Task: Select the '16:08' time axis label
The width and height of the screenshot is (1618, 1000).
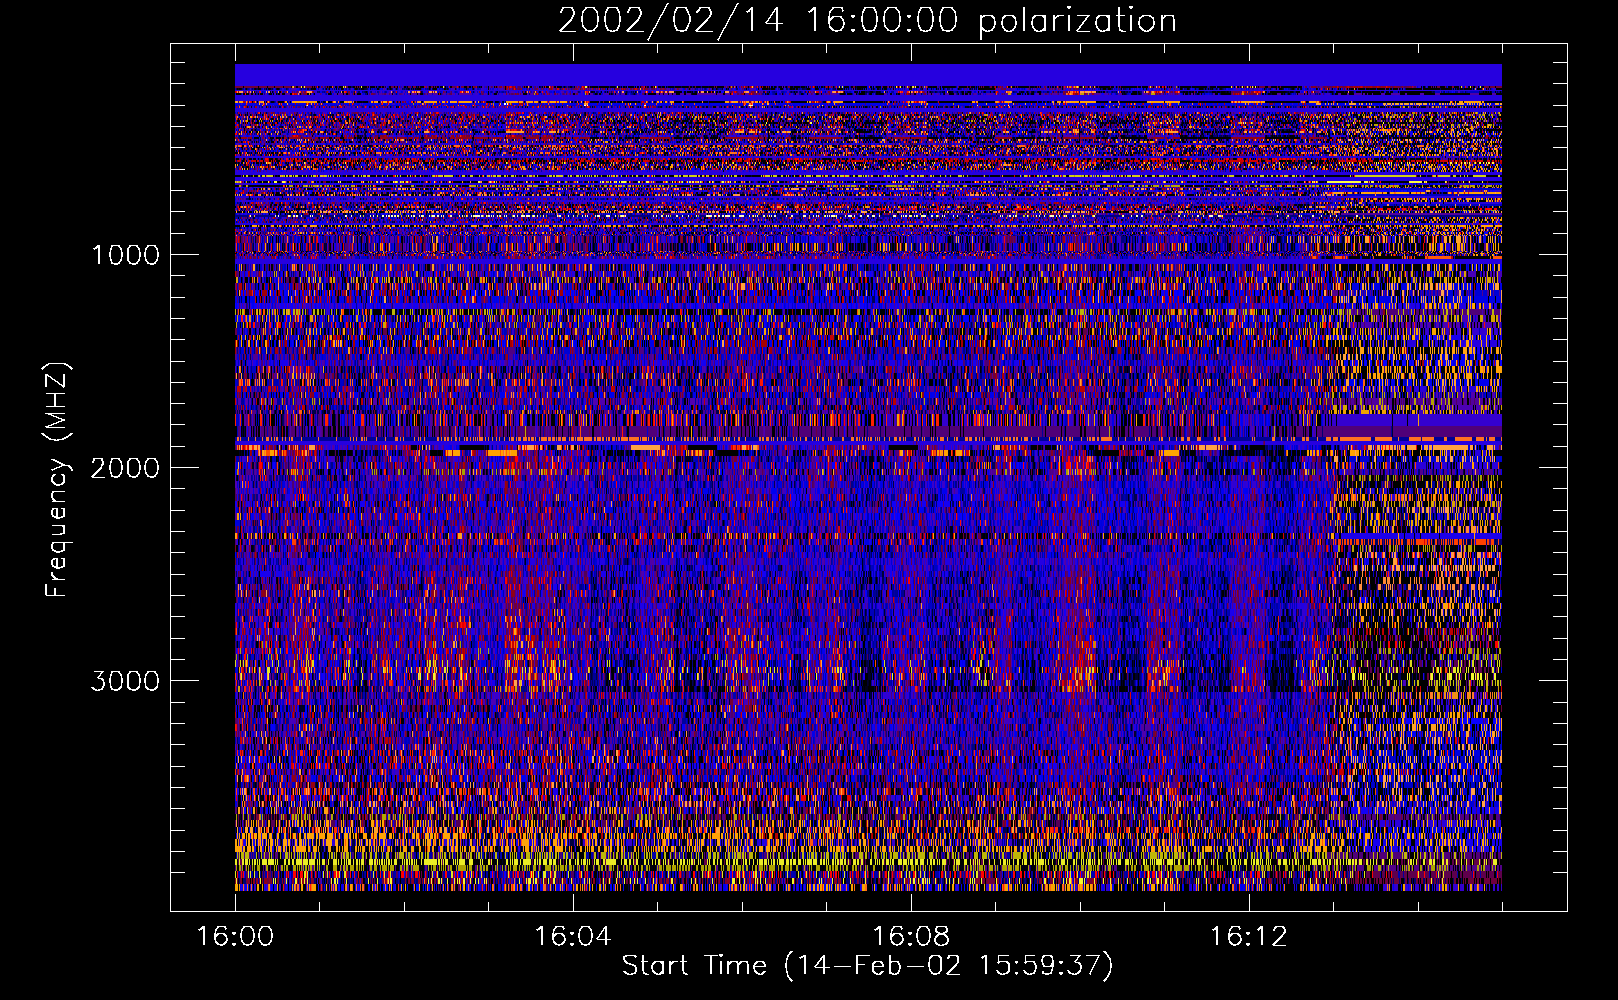Action: click(910, 937)
